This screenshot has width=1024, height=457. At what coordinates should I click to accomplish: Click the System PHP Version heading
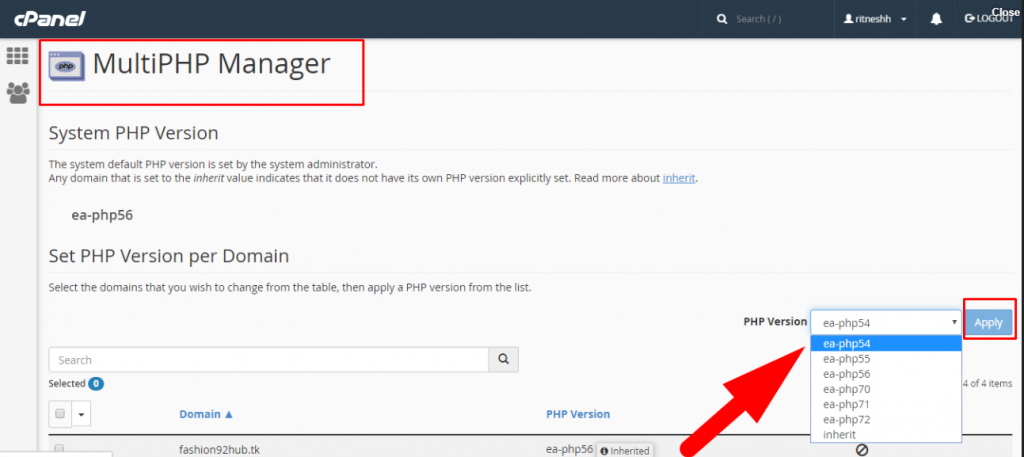(x=133, y=133)
